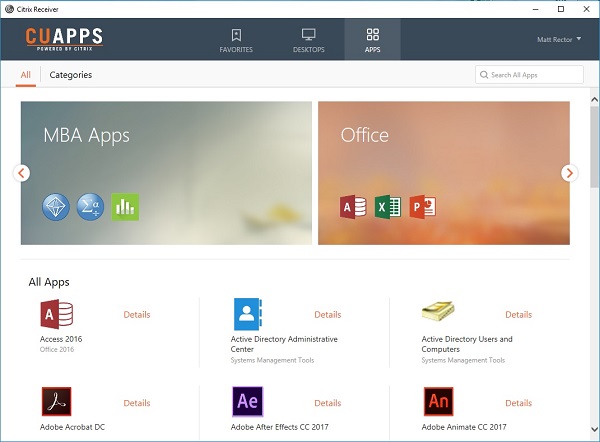Click the Access 2016 app name
The image size is (600, 442).
click(61, 339)
